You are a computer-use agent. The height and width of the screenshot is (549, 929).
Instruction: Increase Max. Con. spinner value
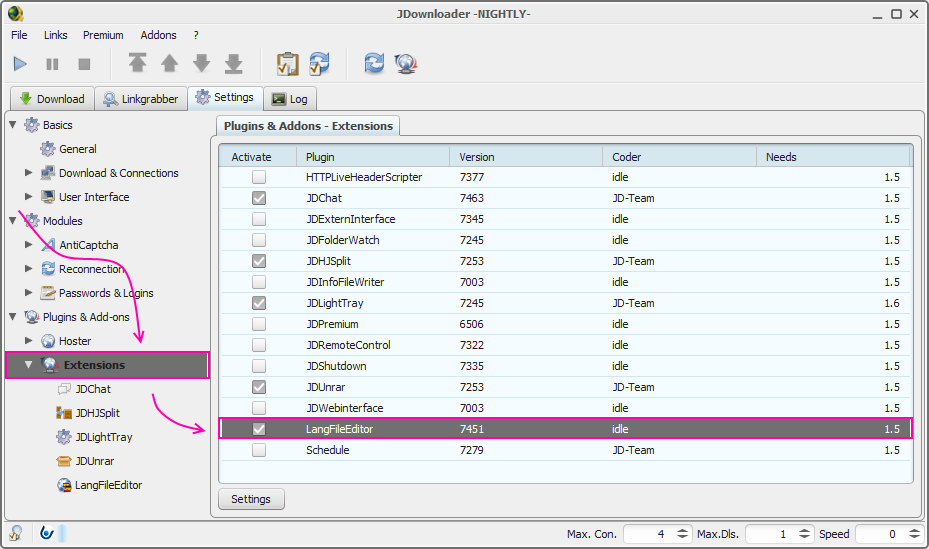(683, 530)
